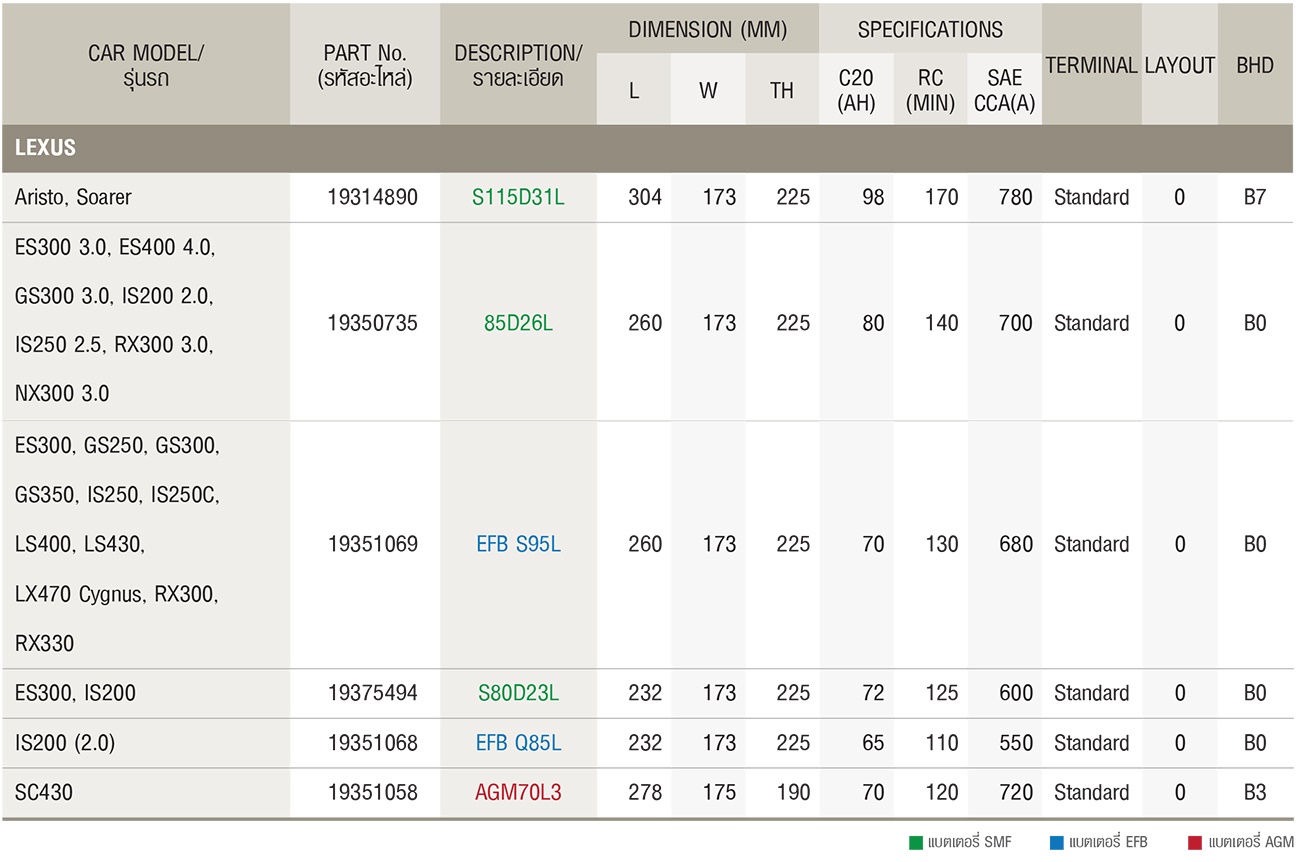Click the 780 CCA value for Aristo

pyautogui.click(x=1016, y=198)
